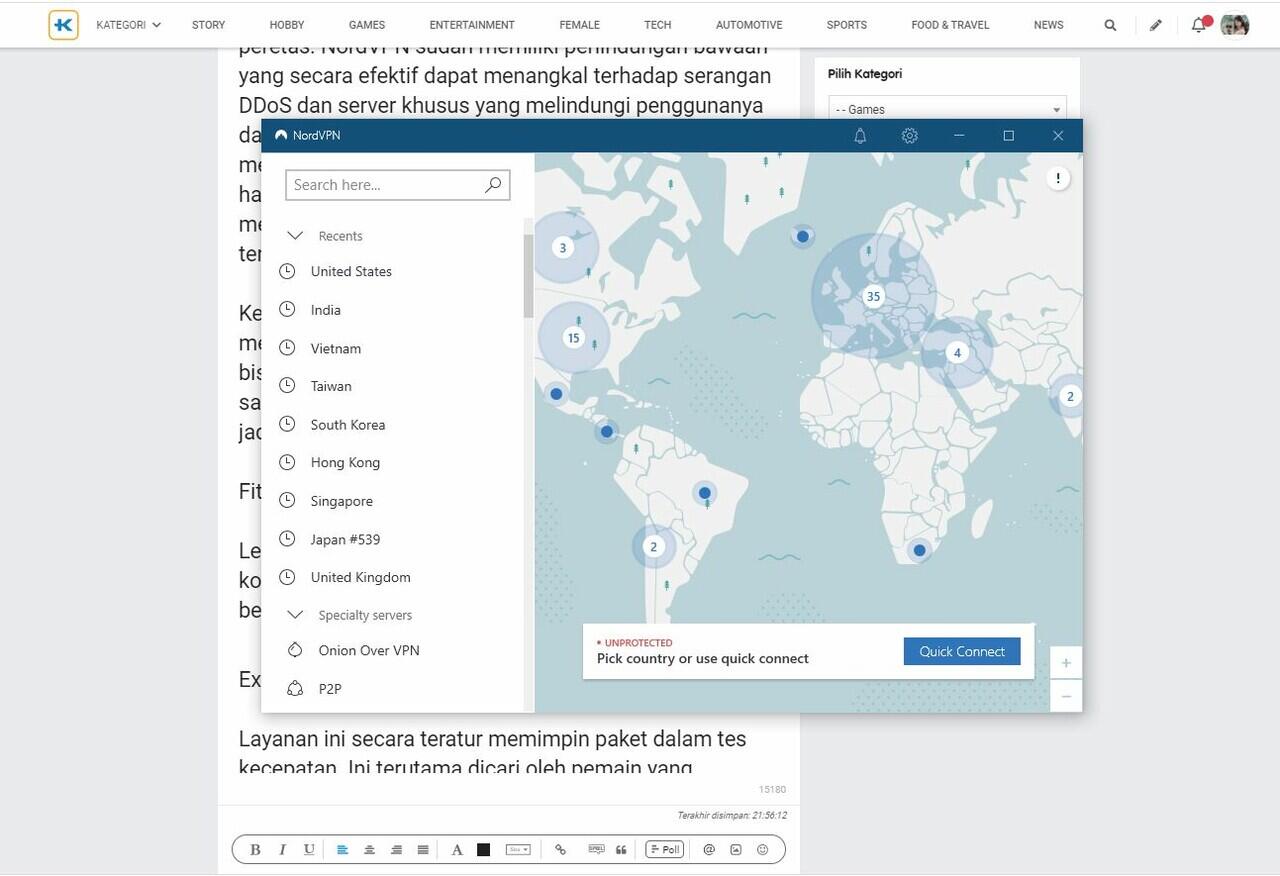Image resolution: width=1280 pixels, height=876 pixels.
Task: Open the user profile avatar
Action: [x=1235, y=25]
